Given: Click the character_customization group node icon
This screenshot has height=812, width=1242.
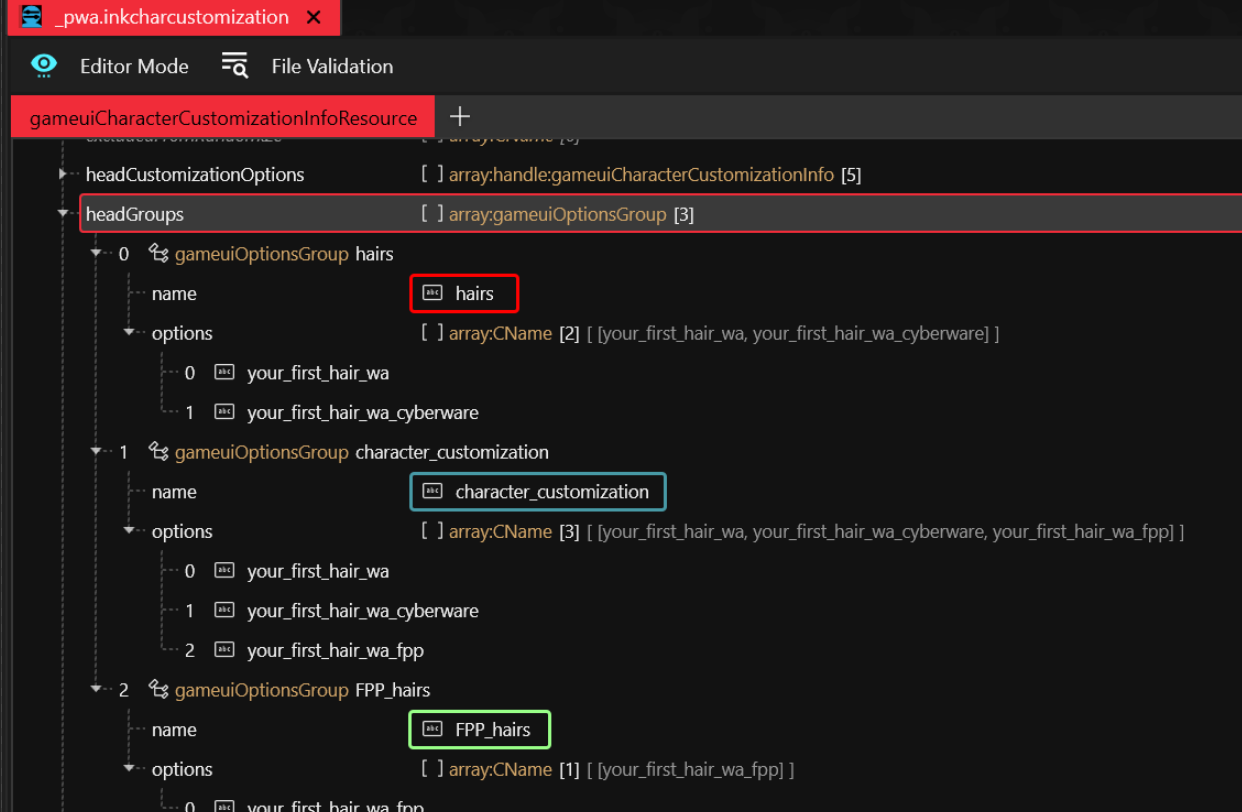Looking at the screenshot, I should point(158,452).
